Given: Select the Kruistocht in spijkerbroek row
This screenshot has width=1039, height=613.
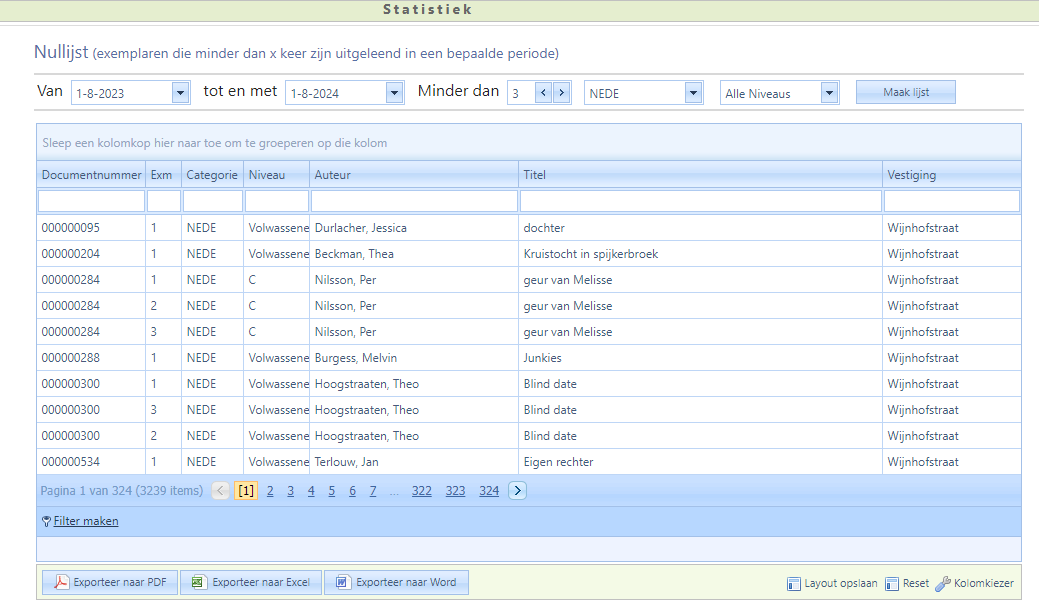Looking at the screenshot, I should [590, 254].
